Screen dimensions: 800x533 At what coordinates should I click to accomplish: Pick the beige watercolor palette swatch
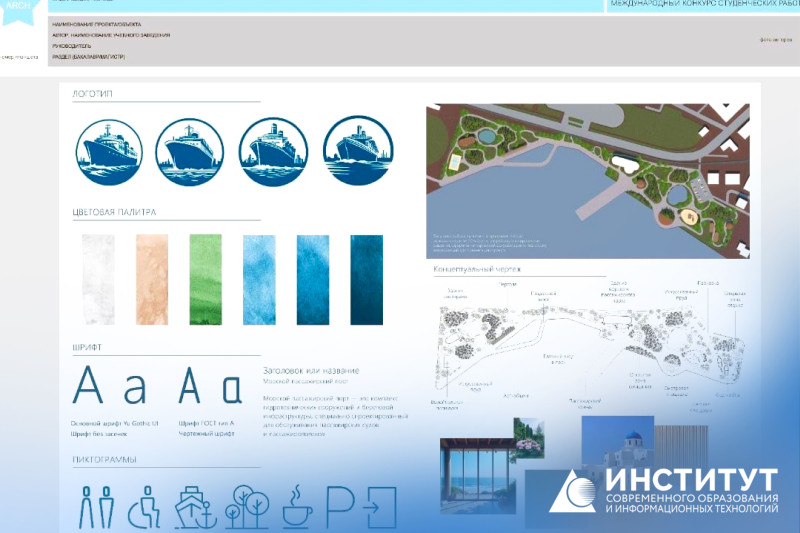[x=152, y=280]
